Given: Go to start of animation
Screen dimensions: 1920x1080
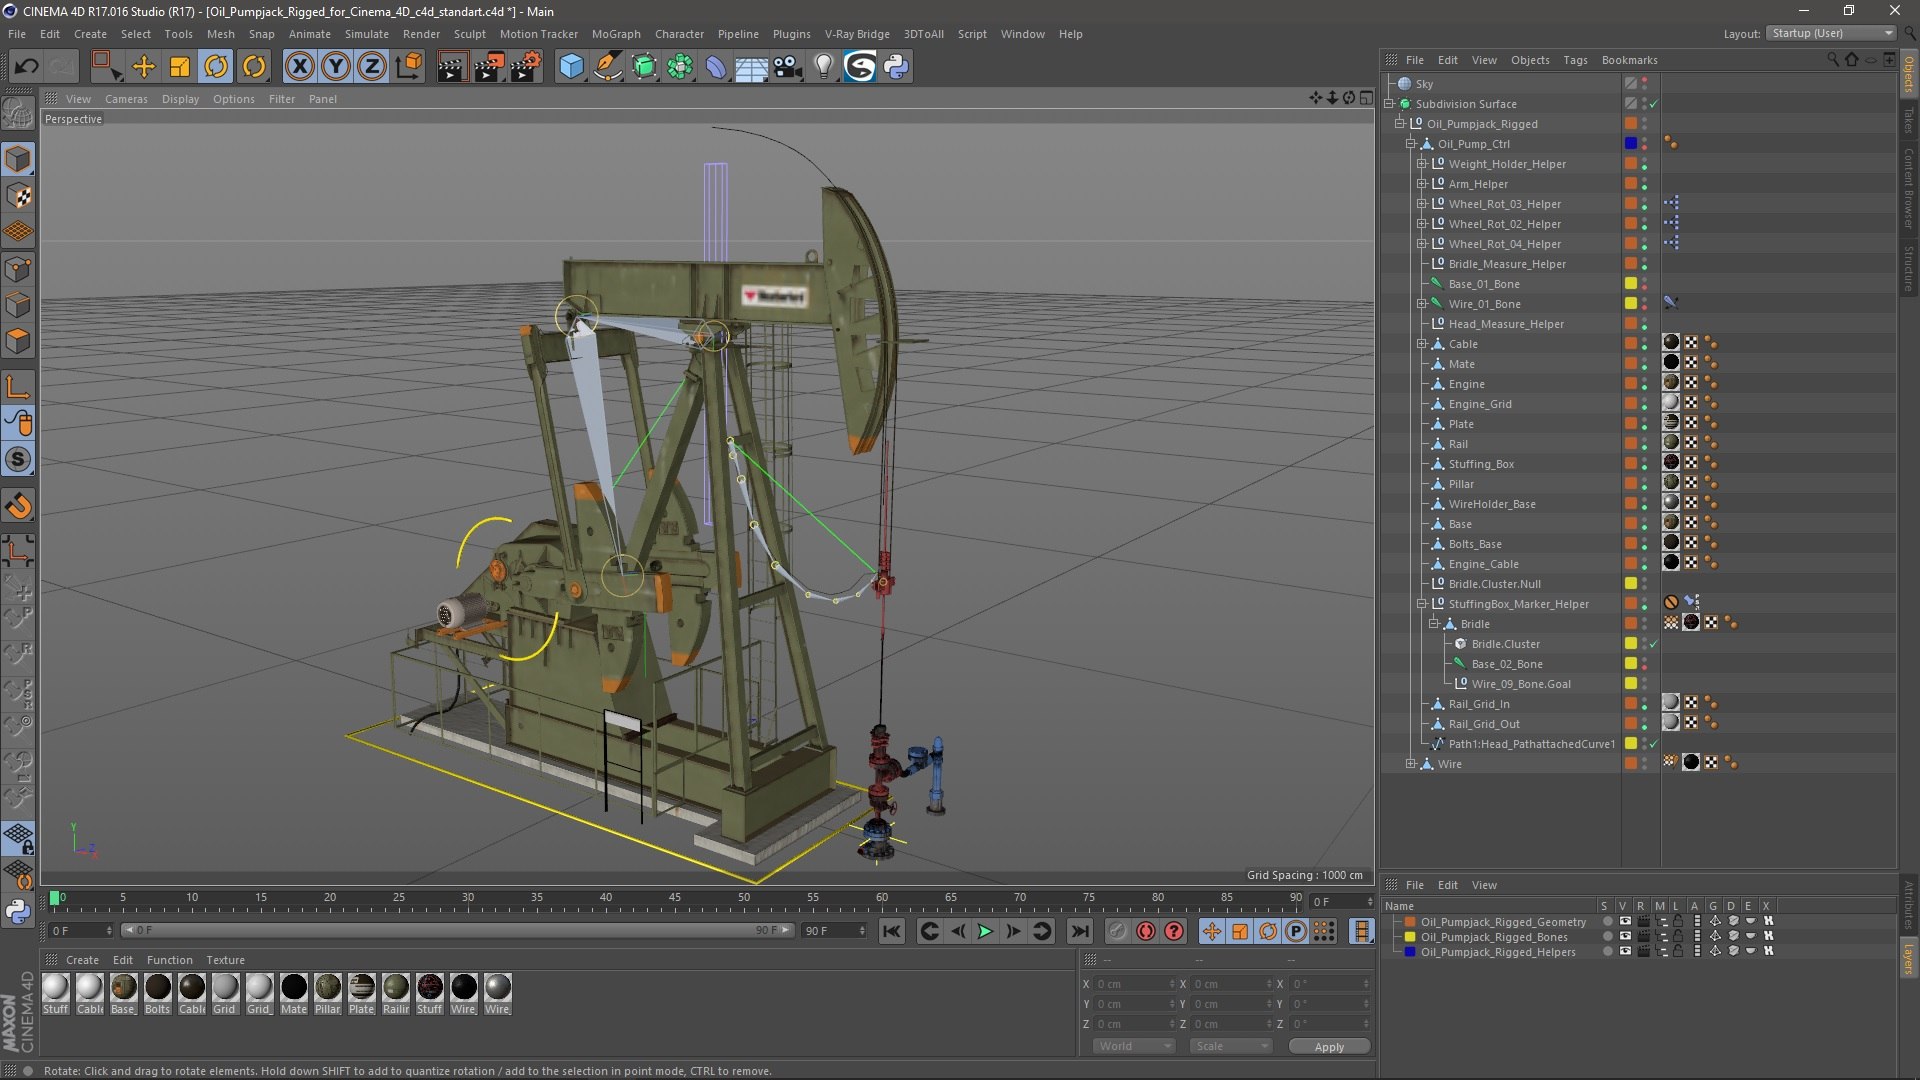Looking at the screenshot, I should pyautogui.click(x=891, y=931).
